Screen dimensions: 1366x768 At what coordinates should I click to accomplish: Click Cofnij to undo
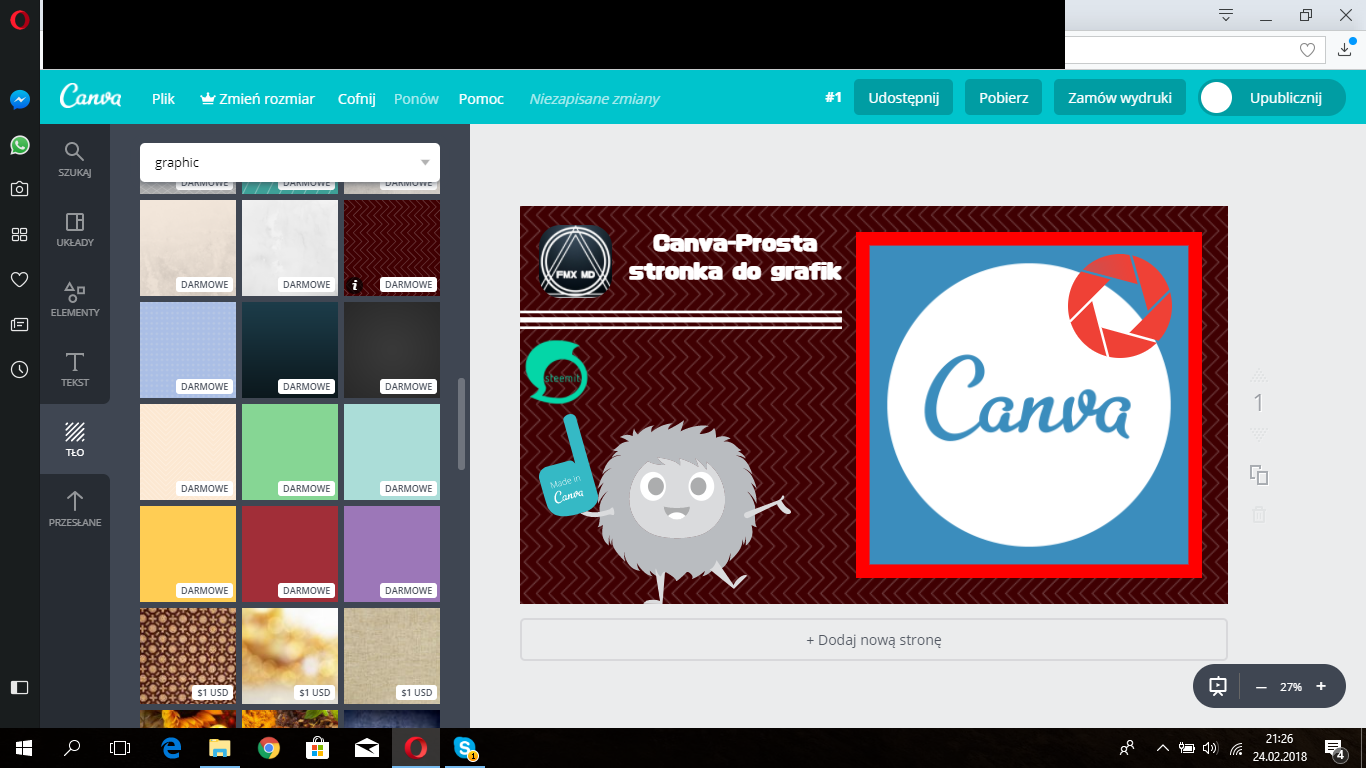pos(357,98)
